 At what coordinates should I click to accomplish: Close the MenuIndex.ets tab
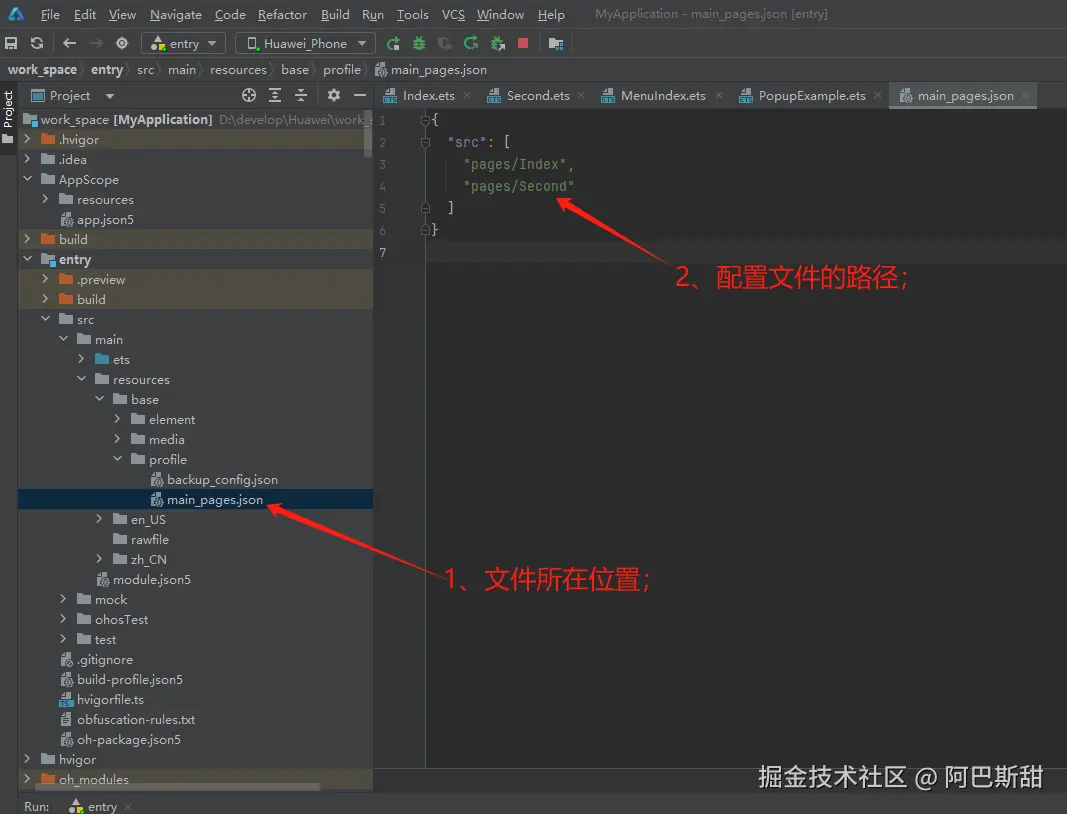[x=719, y=96]
